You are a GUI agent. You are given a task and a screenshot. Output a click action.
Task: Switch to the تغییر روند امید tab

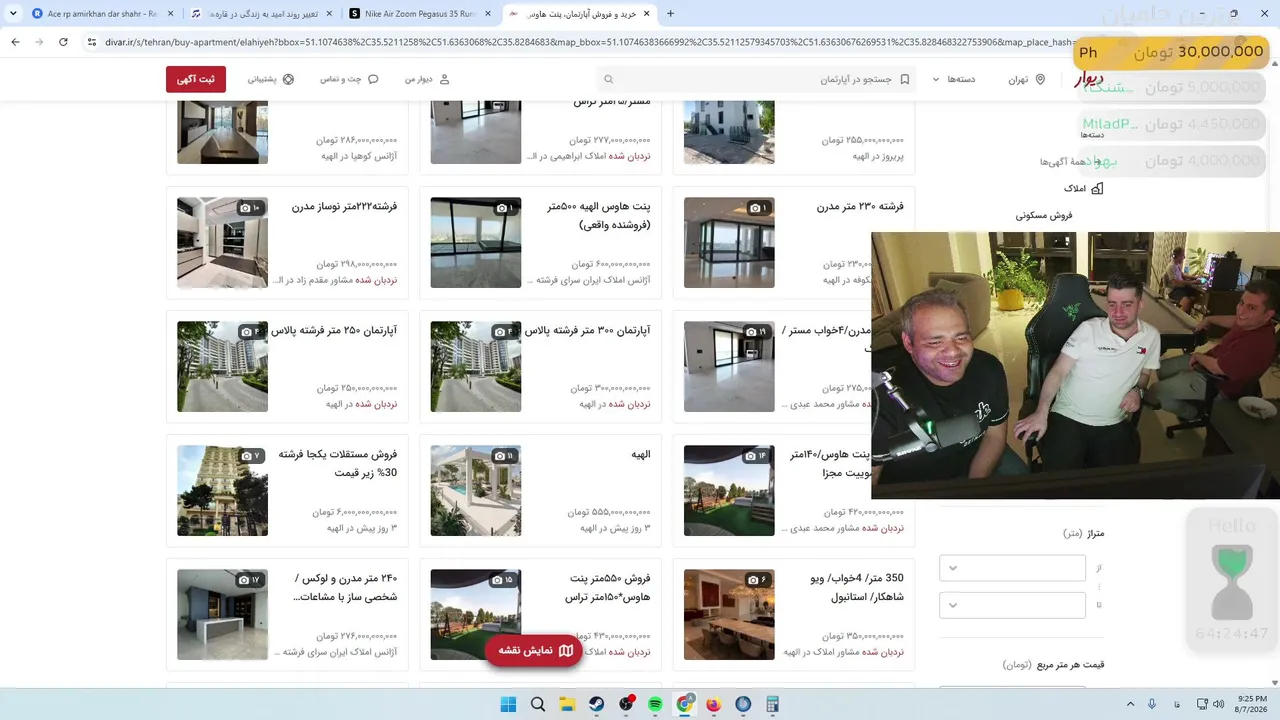pos(261,14)
